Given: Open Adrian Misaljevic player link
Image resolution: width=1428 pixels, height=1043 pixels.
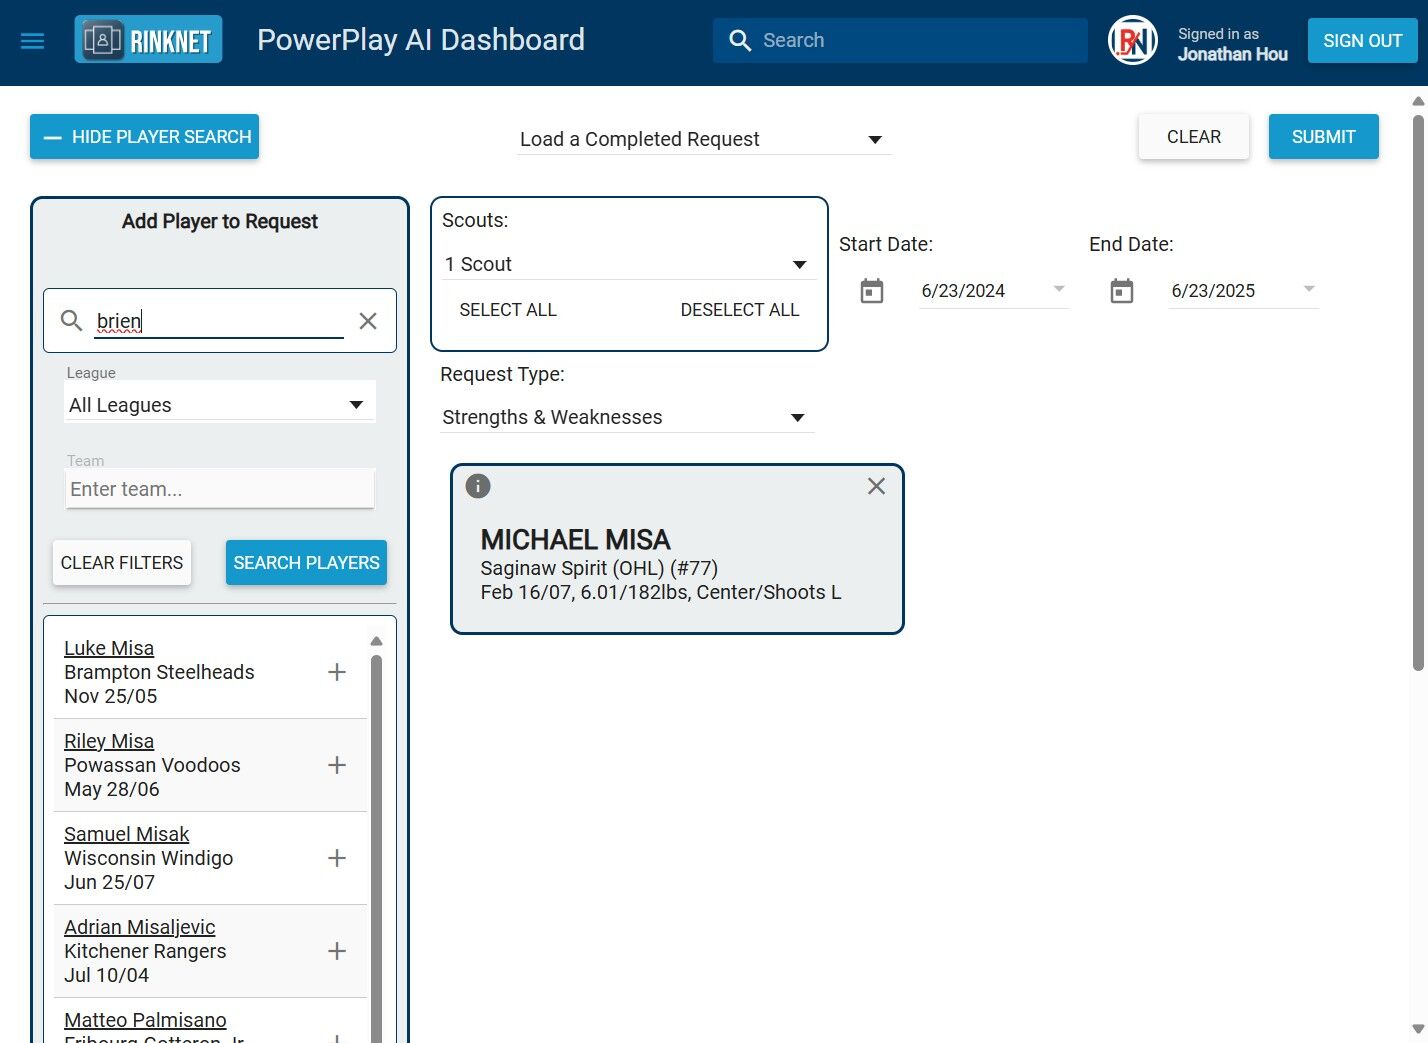Looking at the screenshot, I should (140, 927).
